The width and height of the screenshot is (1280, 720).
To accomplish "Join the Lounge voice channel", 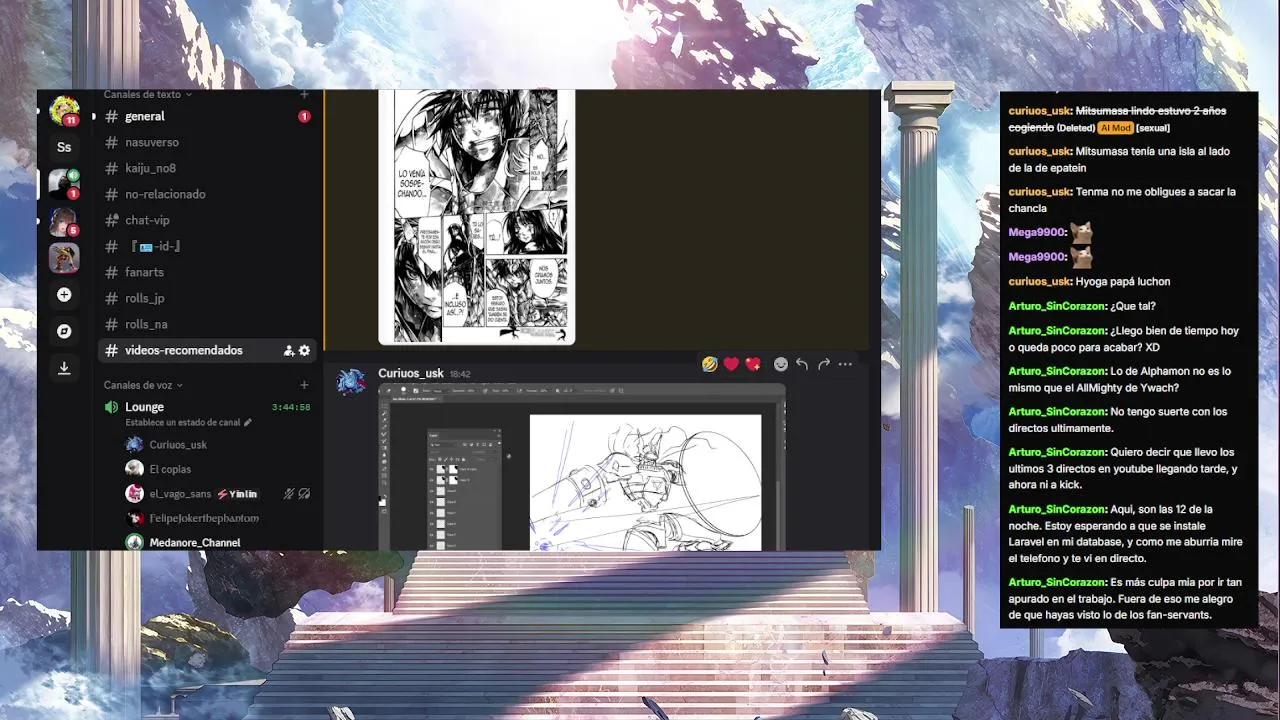I will 144,407.
